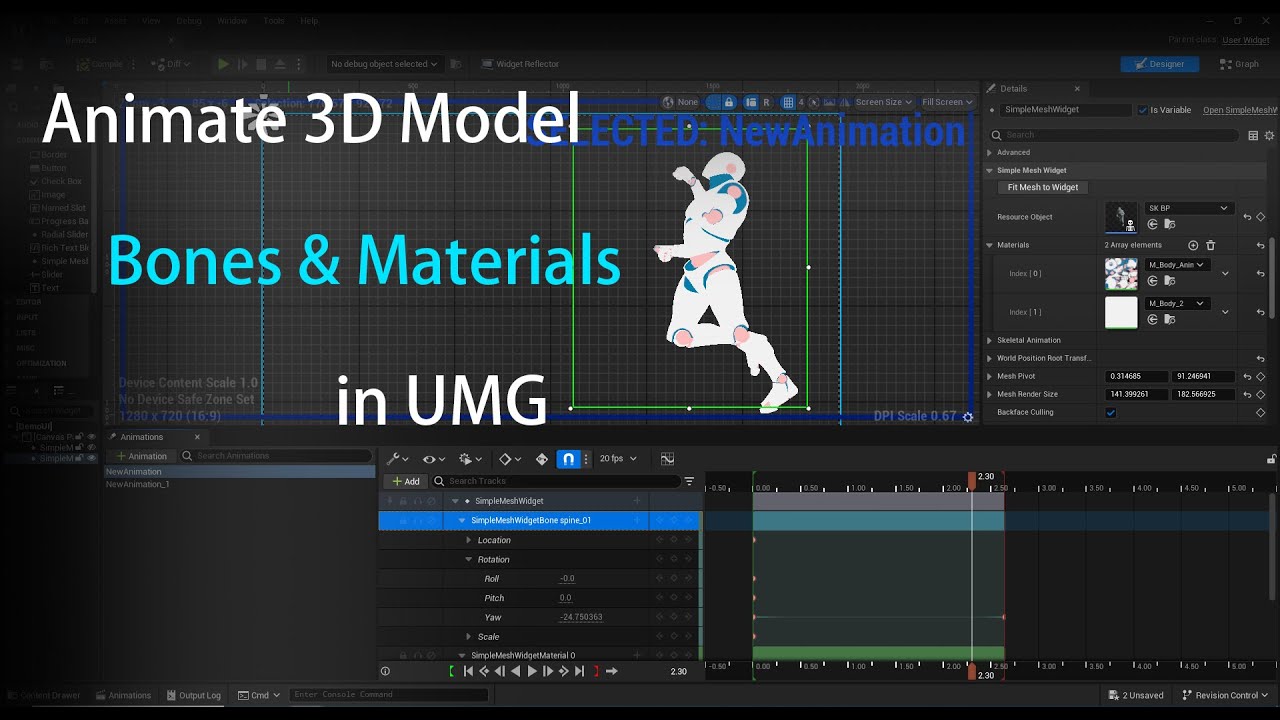
Task: Jump to start of playback range
Action: [467, 672]
